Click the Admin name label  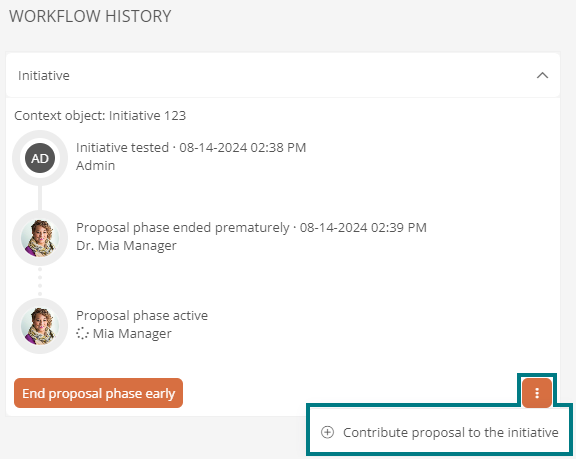coord(96,166)
